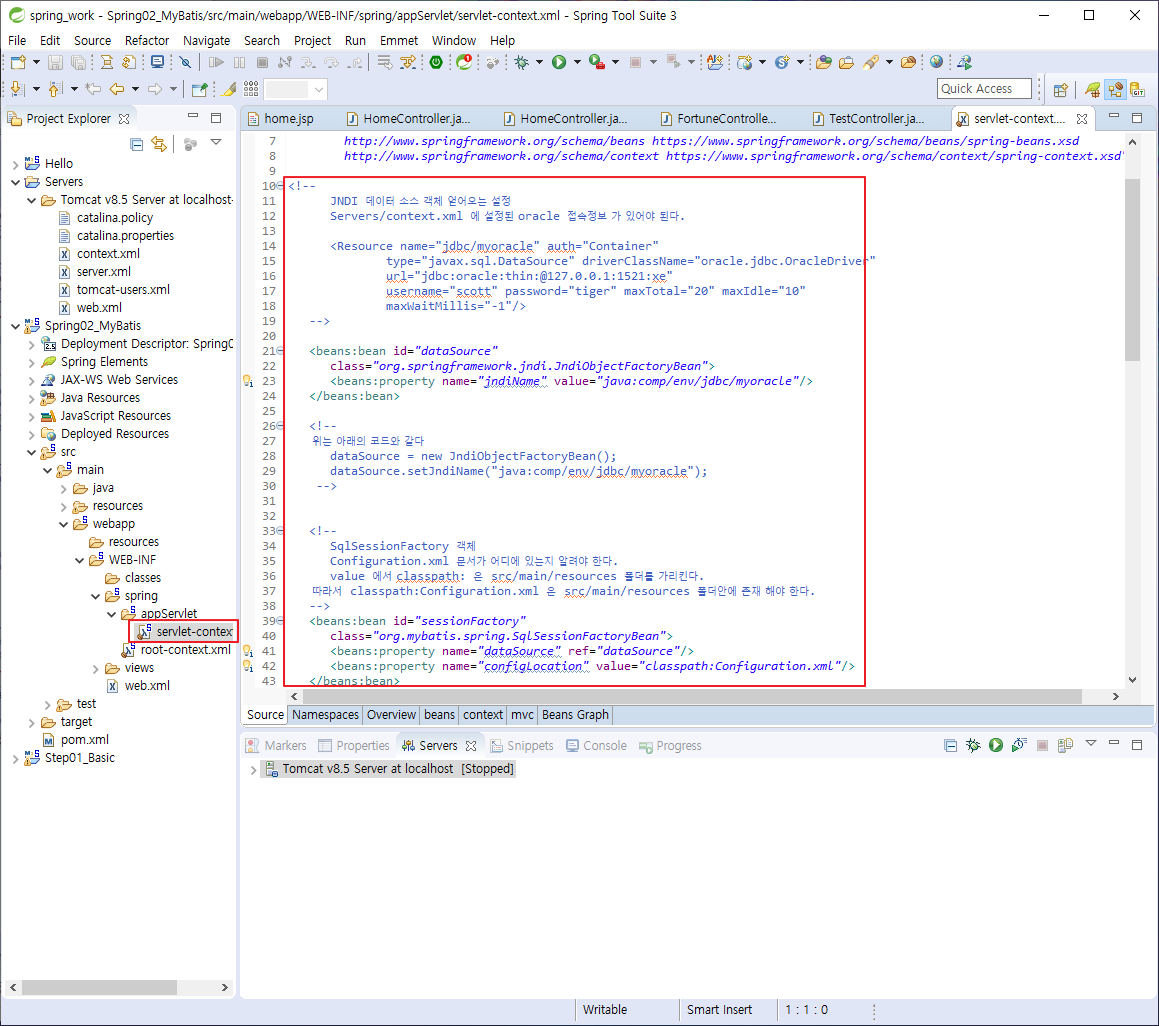Click the Quick Access input field

tap(983, 89)
